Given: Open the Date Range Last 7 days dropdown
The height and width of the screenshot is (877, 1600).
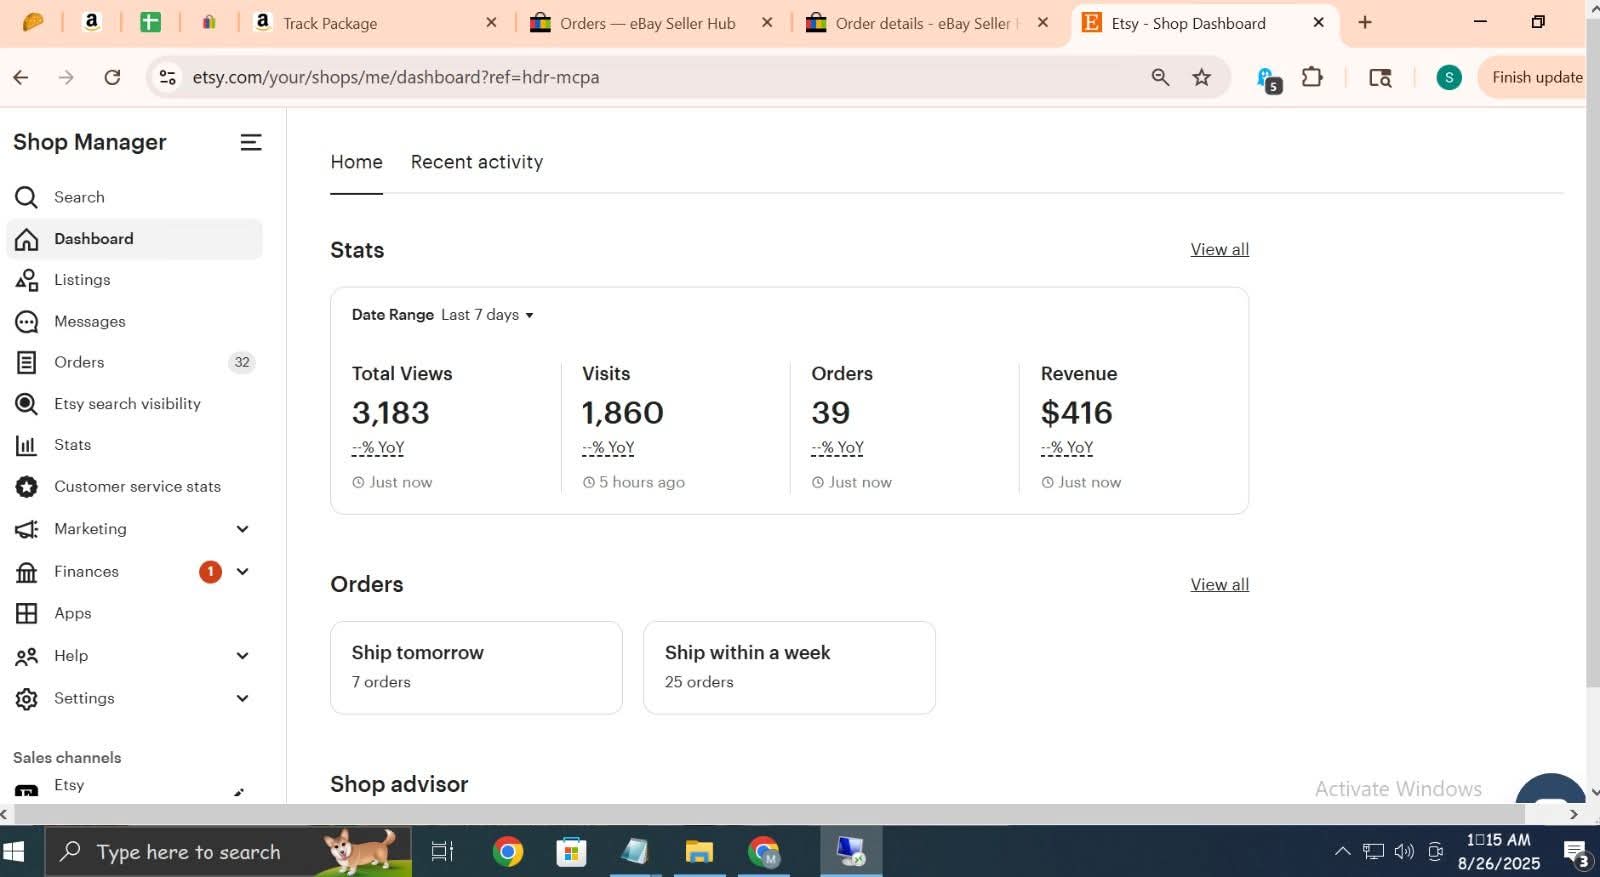Looking at the screenshot, I should click(x=488, y=315).
